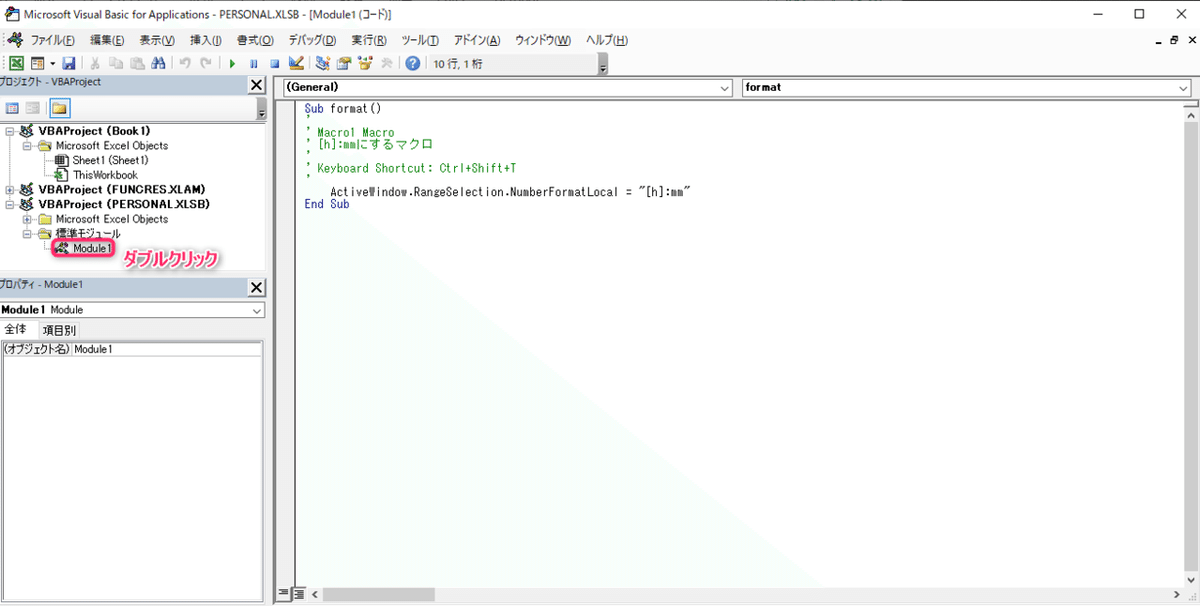The width and height of the screenshot is (1200, 606).
Task: Collapse the 標準モジュール folder
Action: [x=28, y=234]
